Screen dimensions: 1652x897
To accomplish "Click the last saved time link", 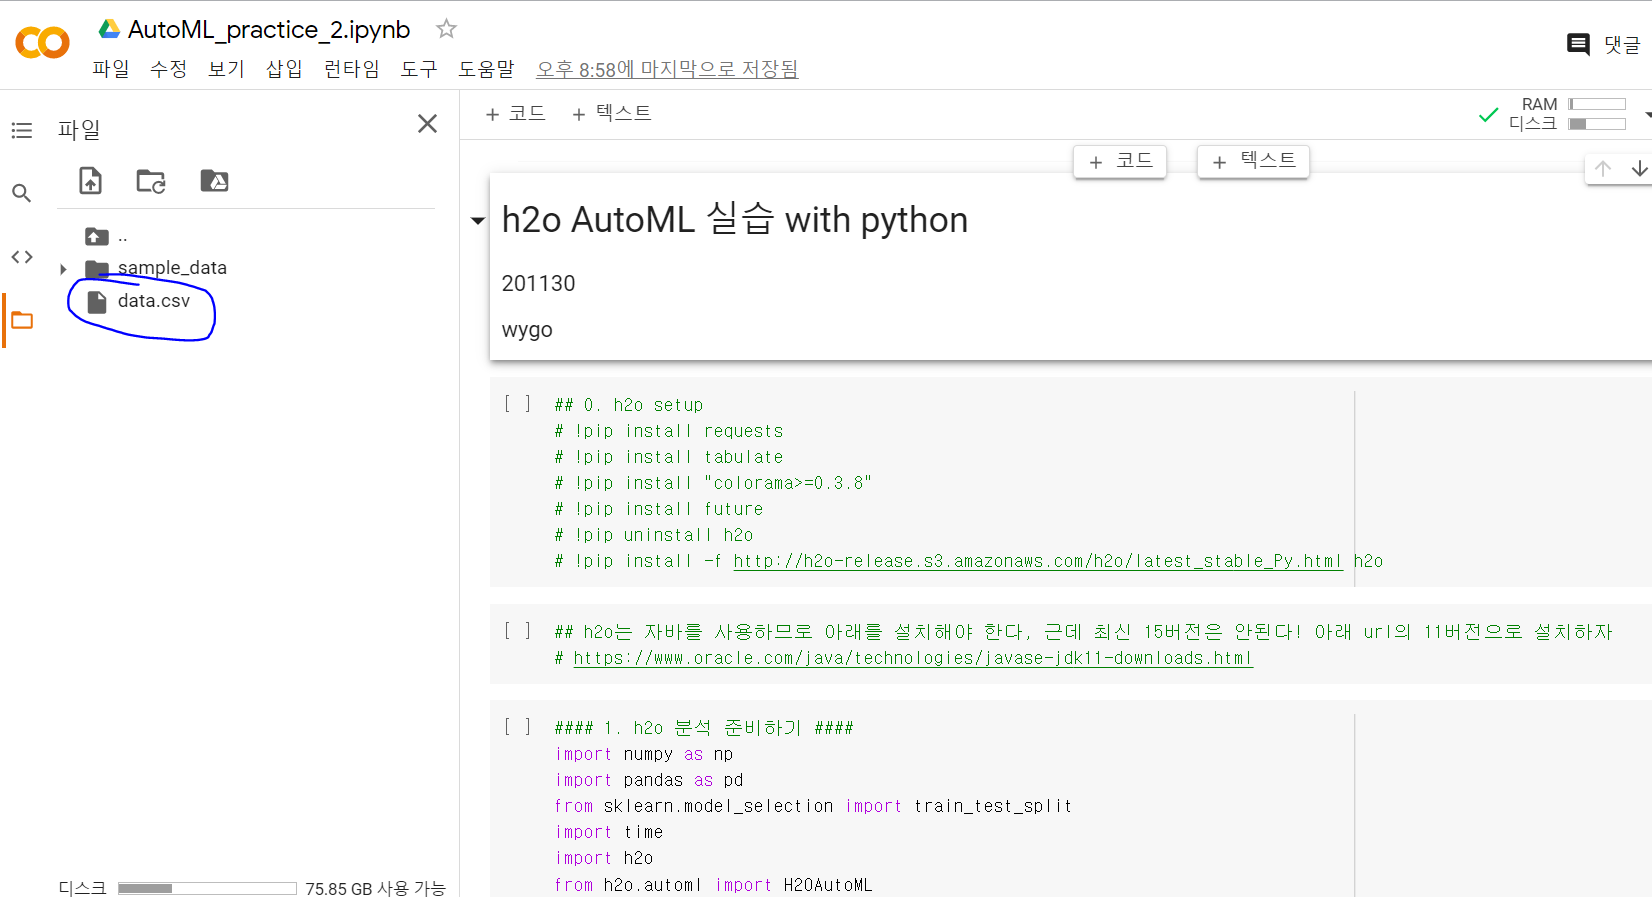I will (667, 69).
